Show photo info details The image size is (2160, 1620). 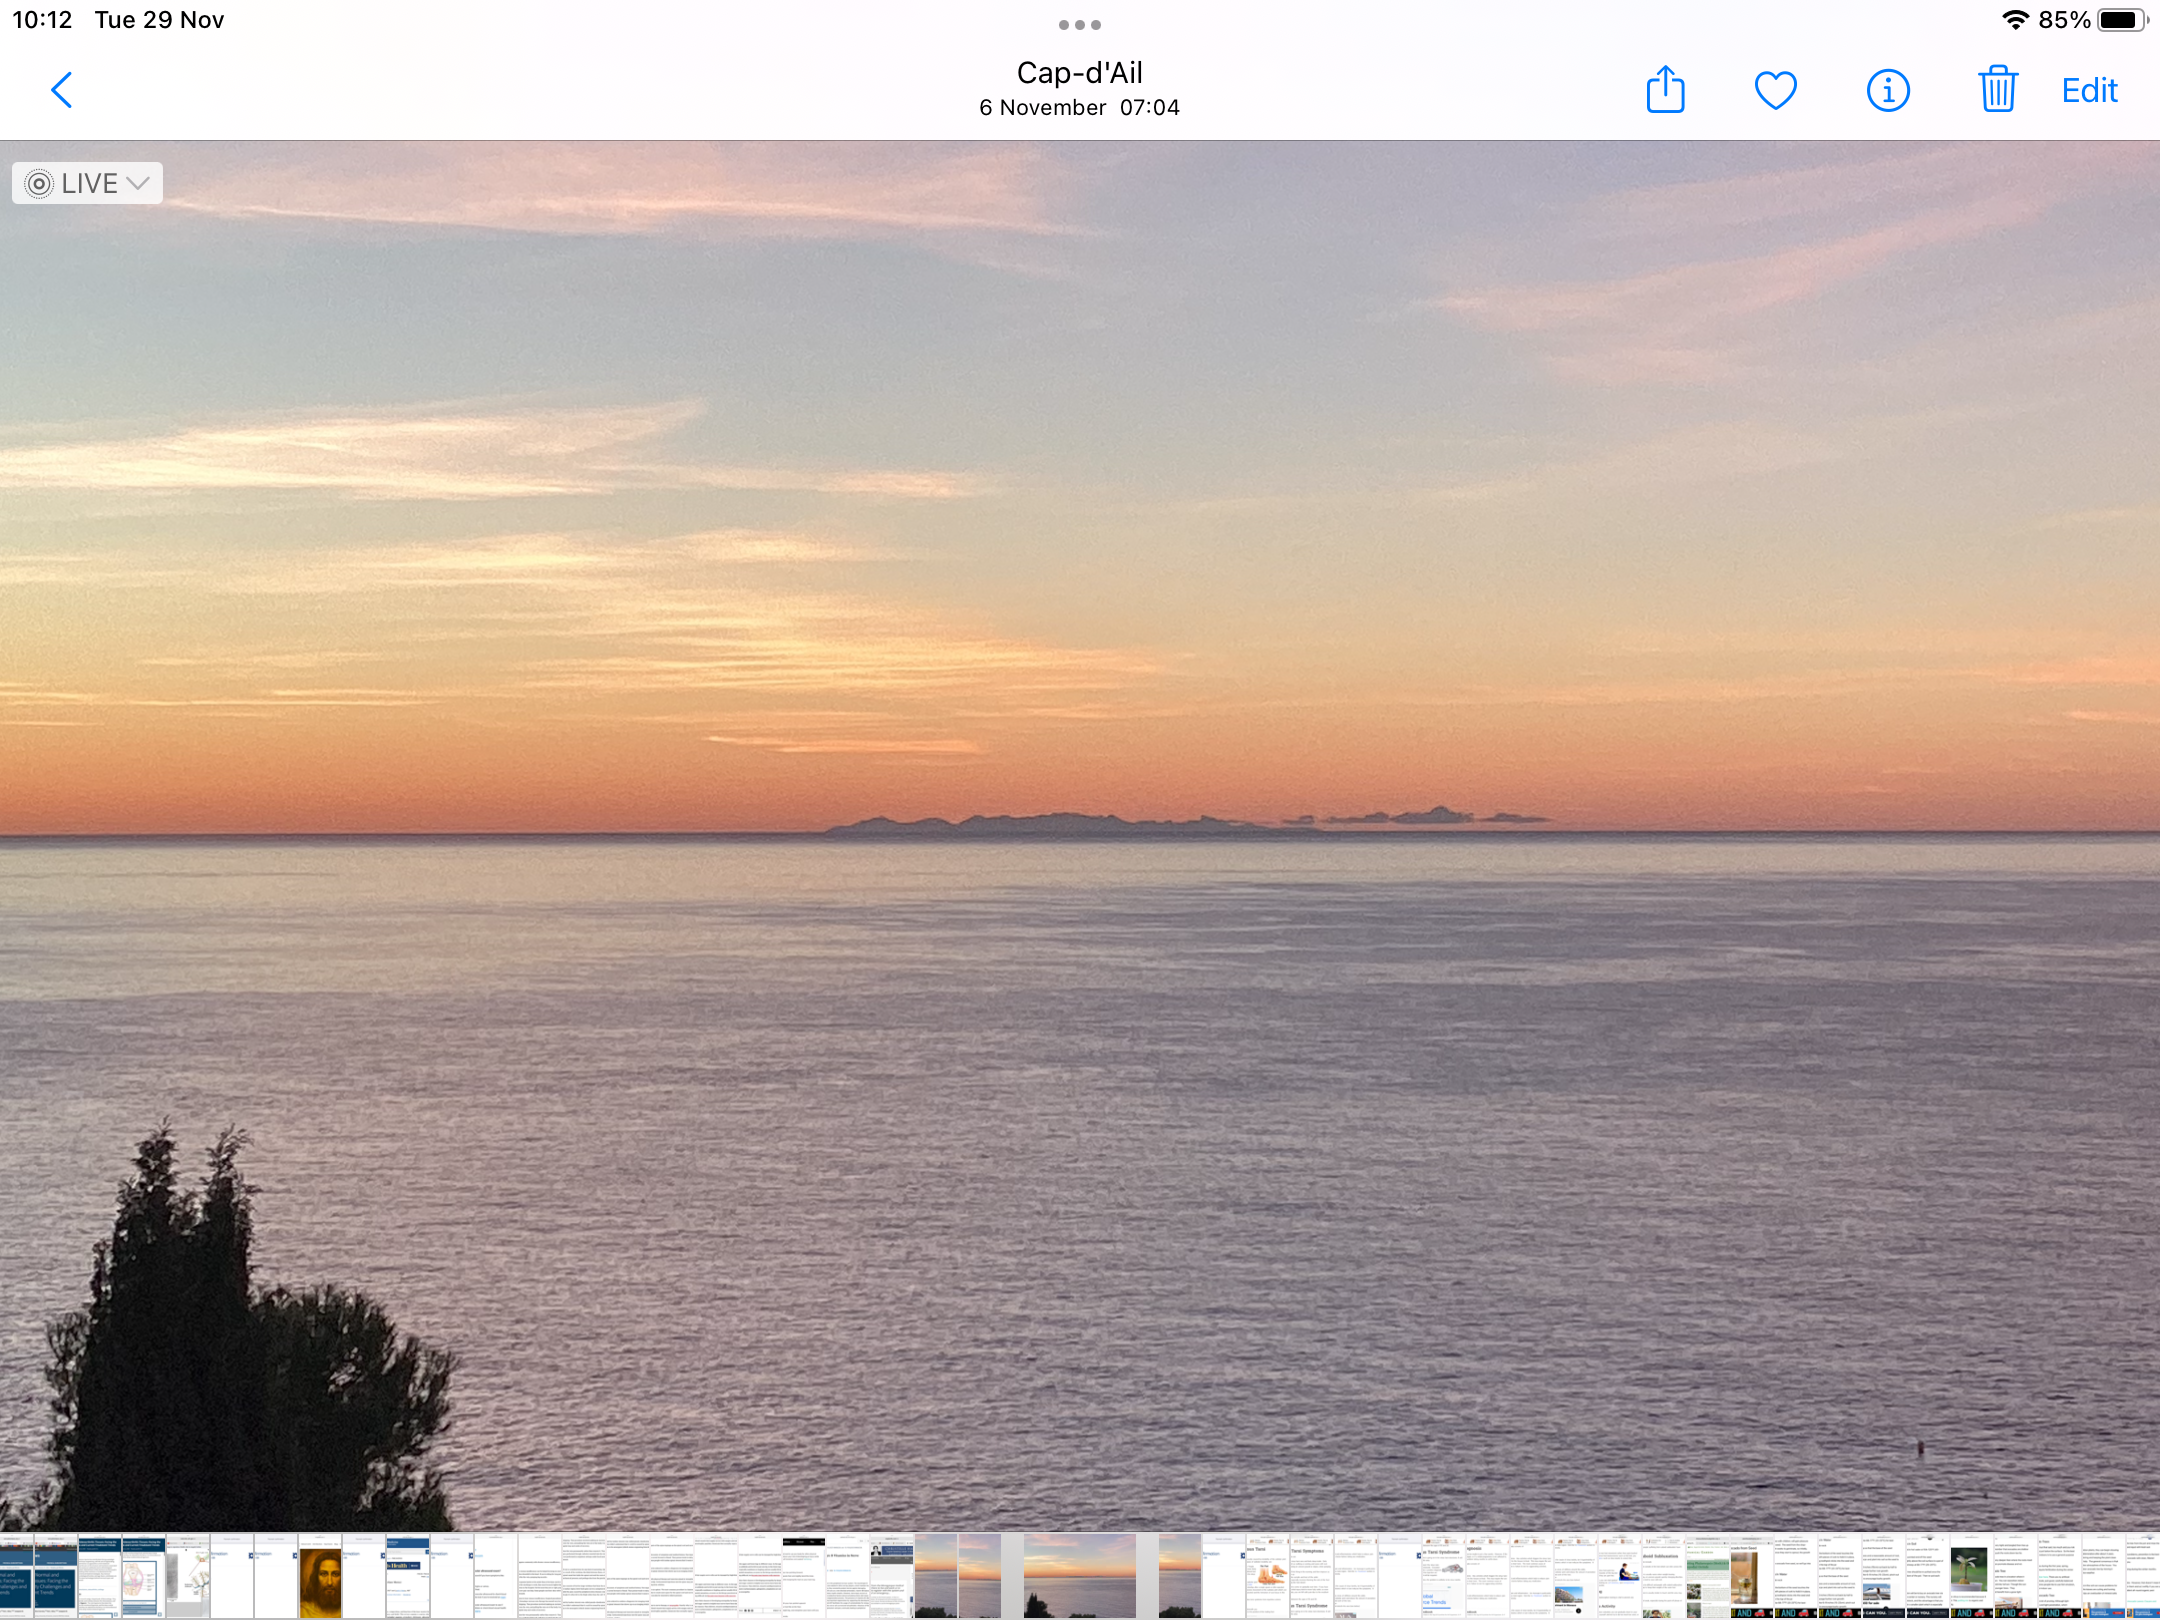(1888, 90)
